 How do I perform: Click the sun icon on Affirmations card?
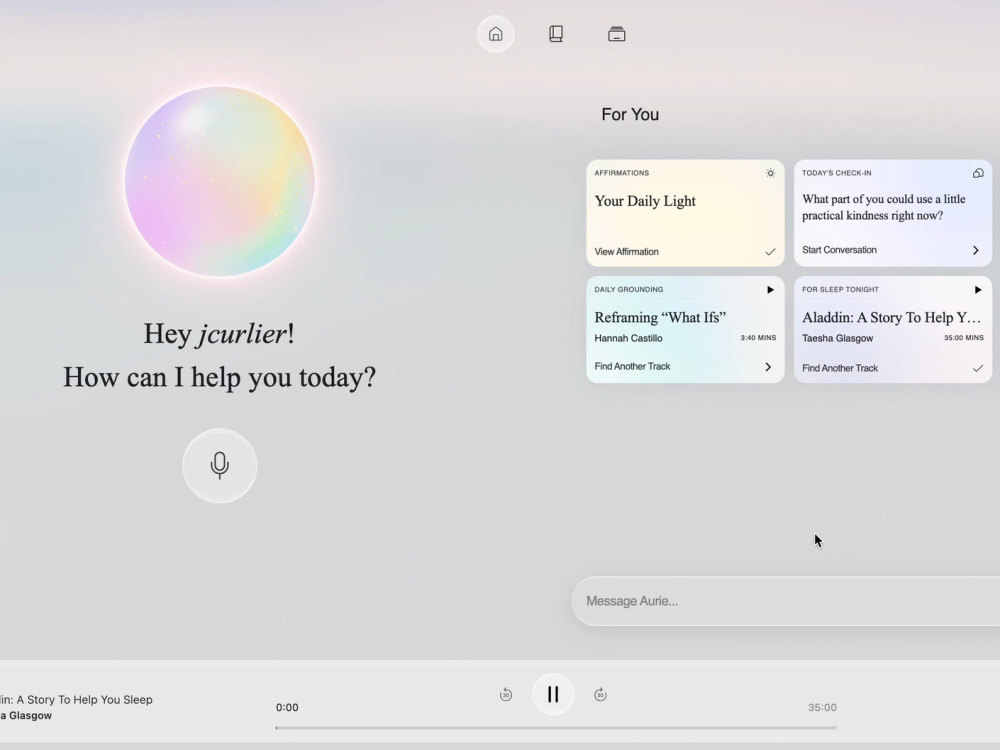pyautogui.click(x=770, y=173)
